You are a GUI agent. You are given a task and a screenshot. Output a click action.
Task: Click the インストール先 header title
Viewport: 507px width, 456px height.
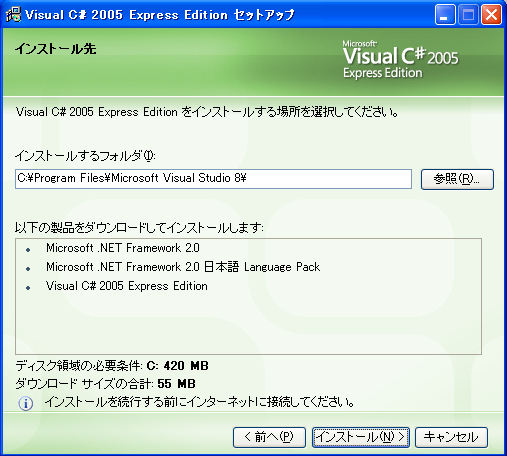click(x=55, y=49)
